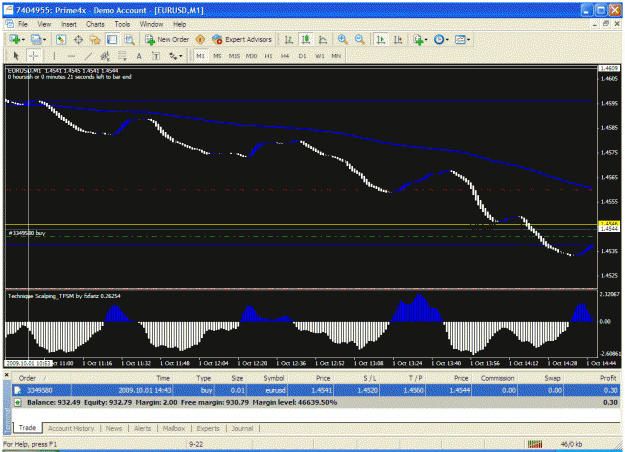Open the Journal tab
This screenshot has height=452, width=625.
(x=242, y=428)
